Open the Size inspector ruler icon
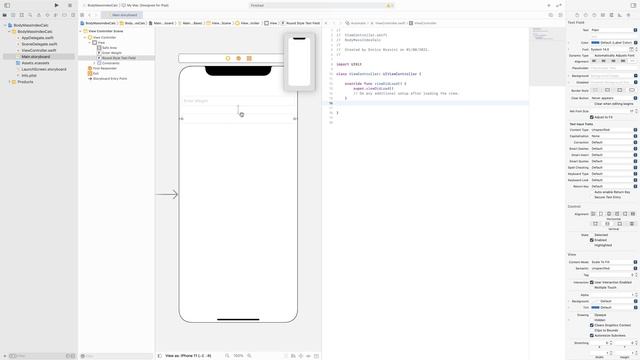This screenshot has width=640, height=360. 620,15
